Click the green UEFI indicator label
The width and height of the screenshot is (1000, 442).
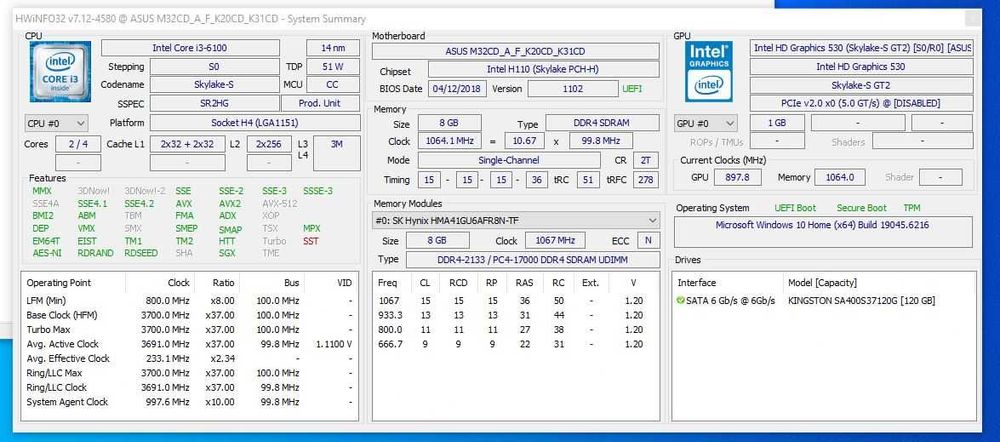pos(633,89)
